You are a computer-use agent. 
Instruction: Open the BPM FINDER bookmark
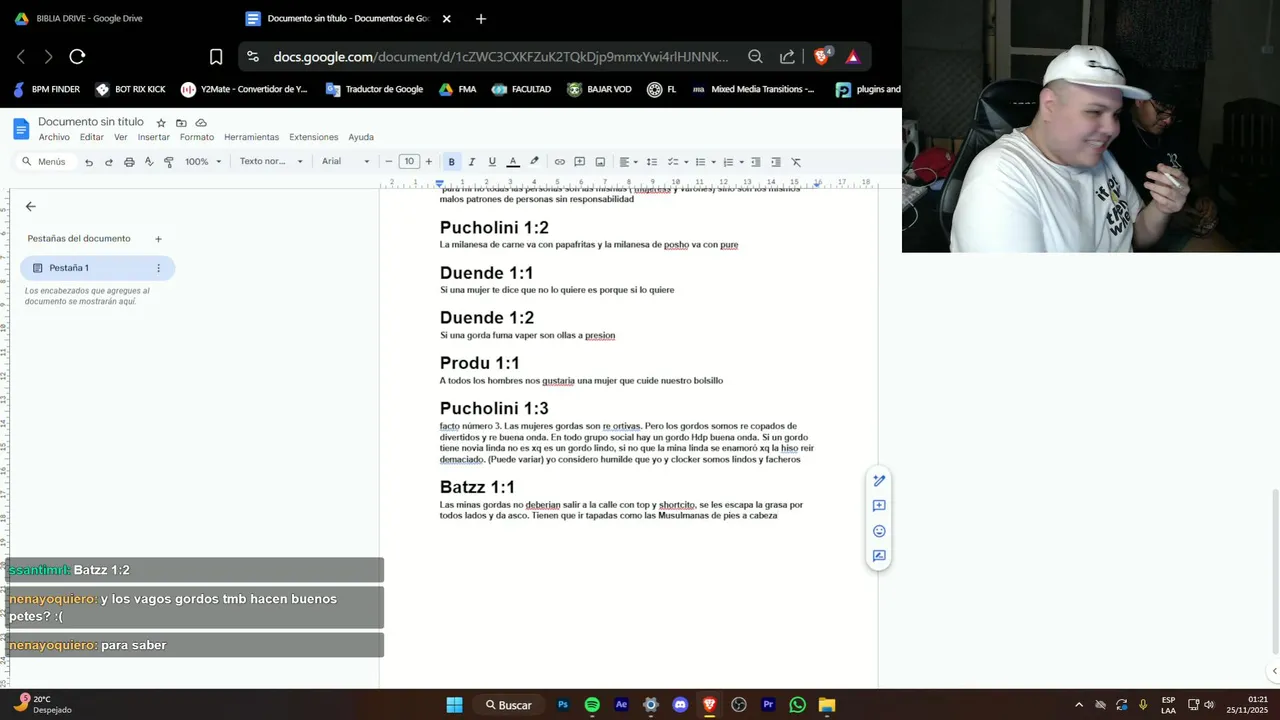46,89
